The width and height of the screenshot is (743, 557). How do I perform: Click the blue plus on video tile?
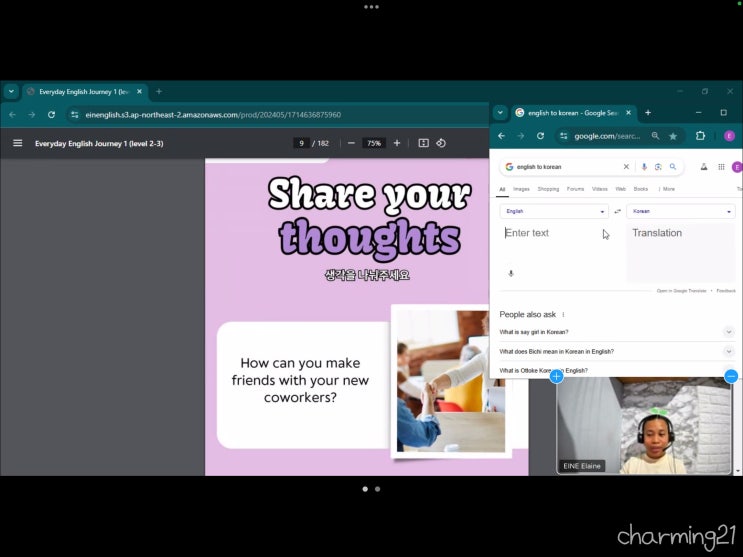point(557,376)
